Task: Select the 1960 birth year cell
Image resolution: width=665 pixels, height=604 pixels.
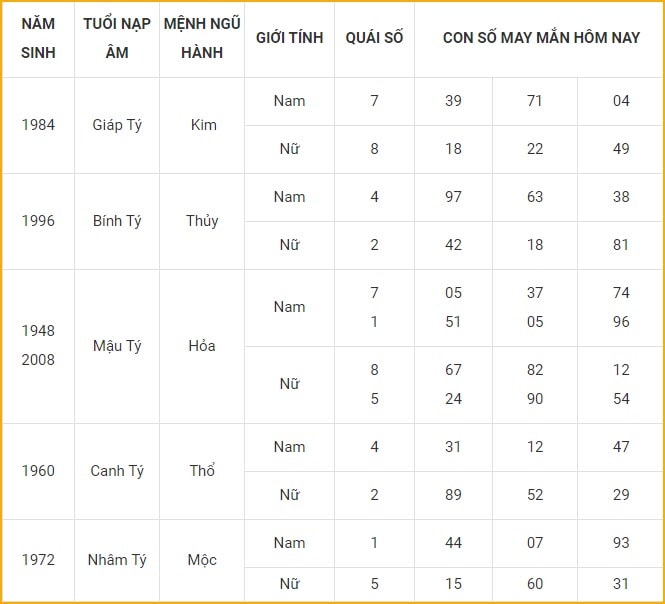Action: (38, 471)
